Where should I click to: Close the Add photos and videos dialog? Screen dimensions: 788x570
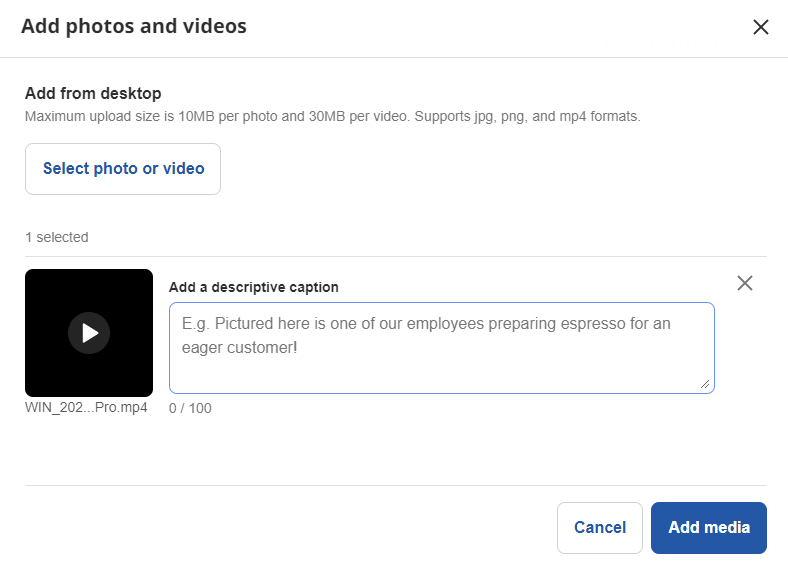760,27
